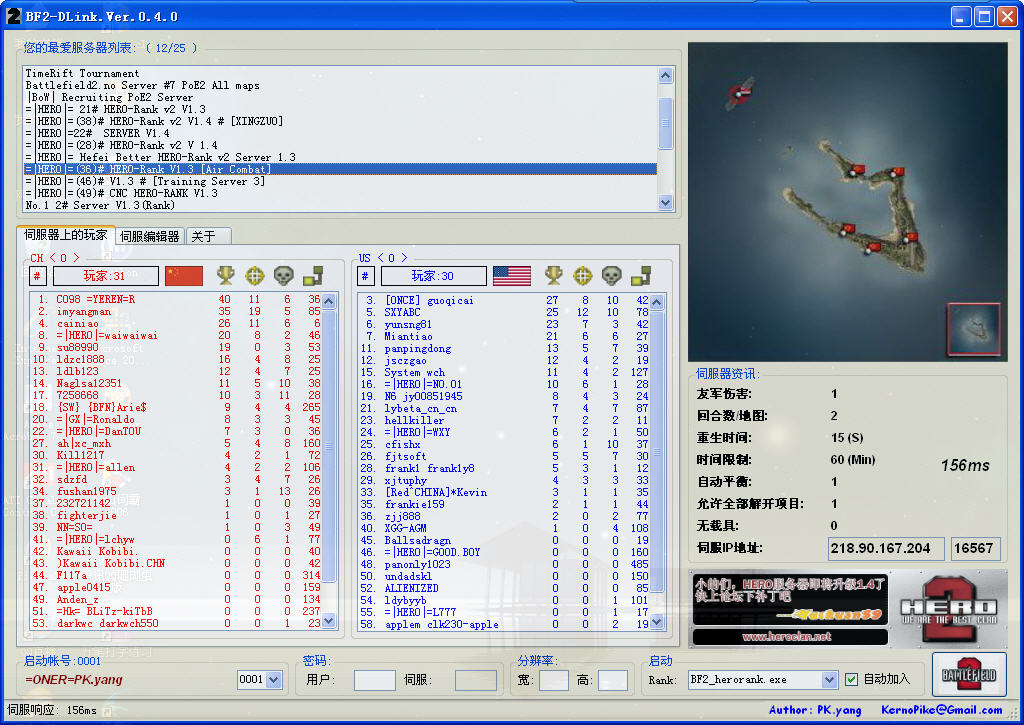The width and height of the screenshot is (1024, 725).
Task: Select the (49)# CNC HERO-RANK V1.3 server
Action: (340, 193)
